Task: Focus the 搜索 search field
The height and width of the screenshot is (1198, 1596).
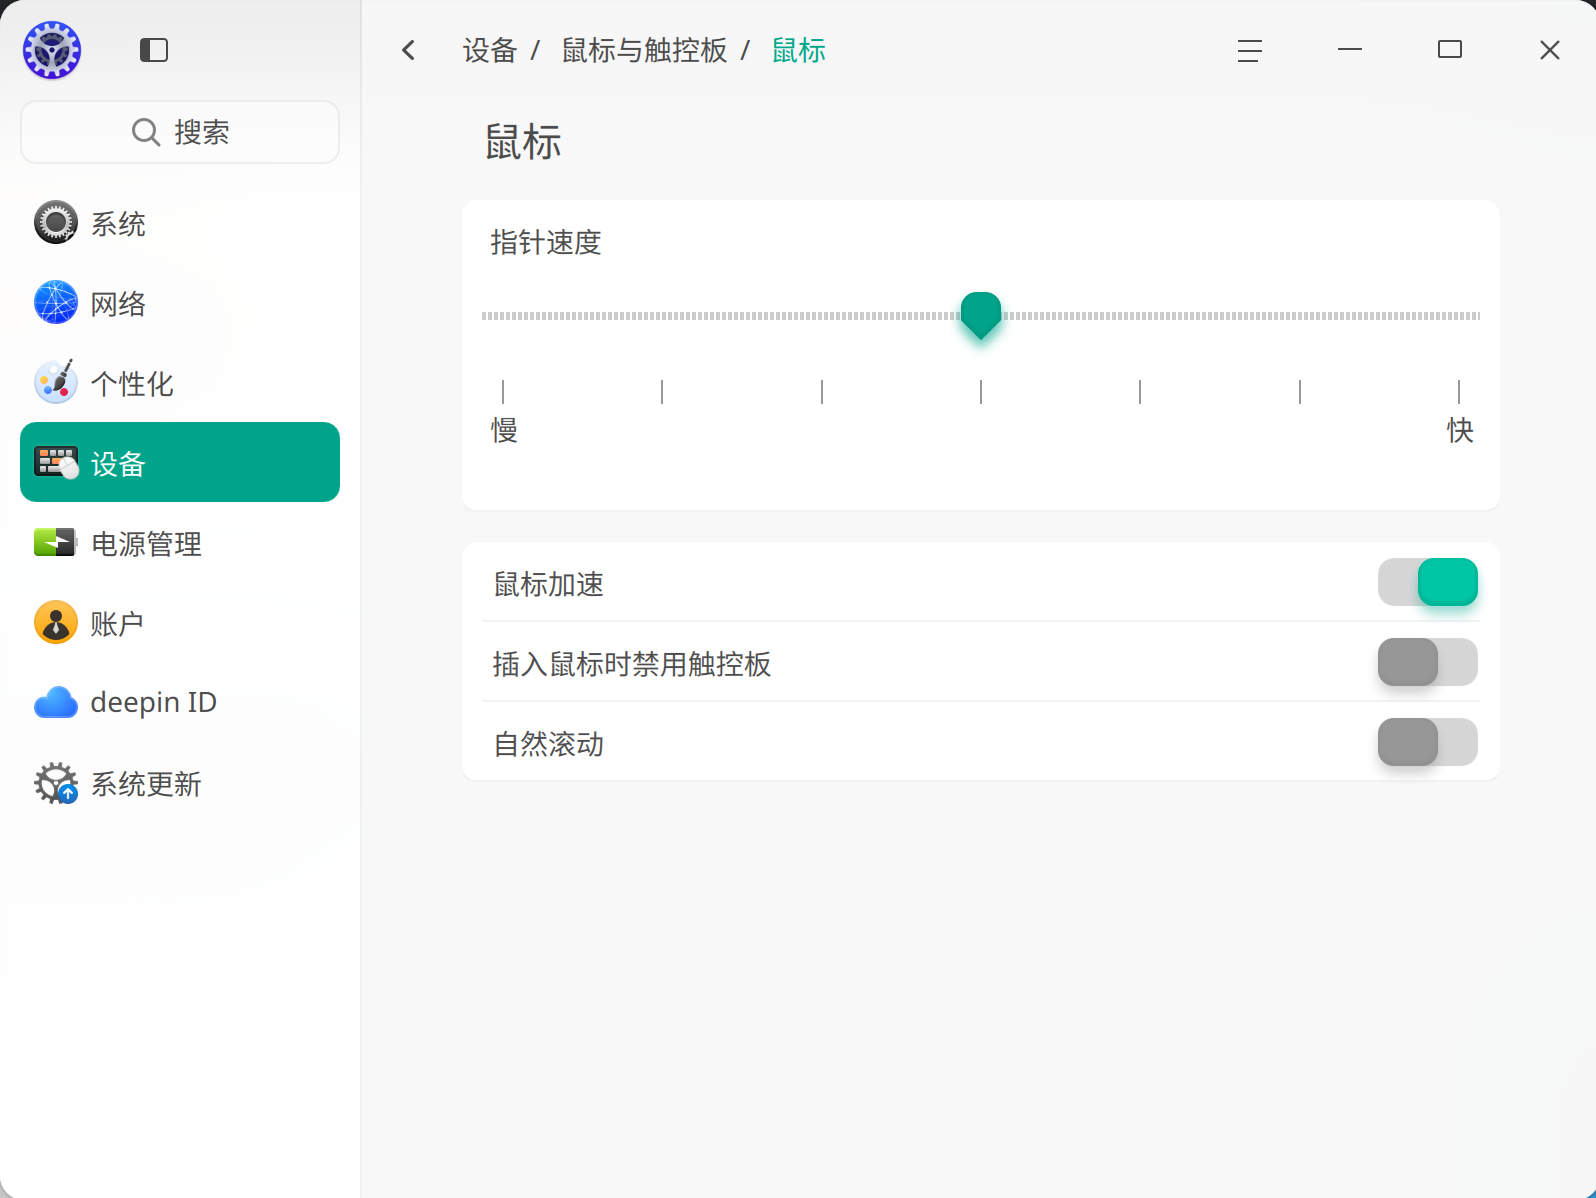Action: click(x=180, y=132)
